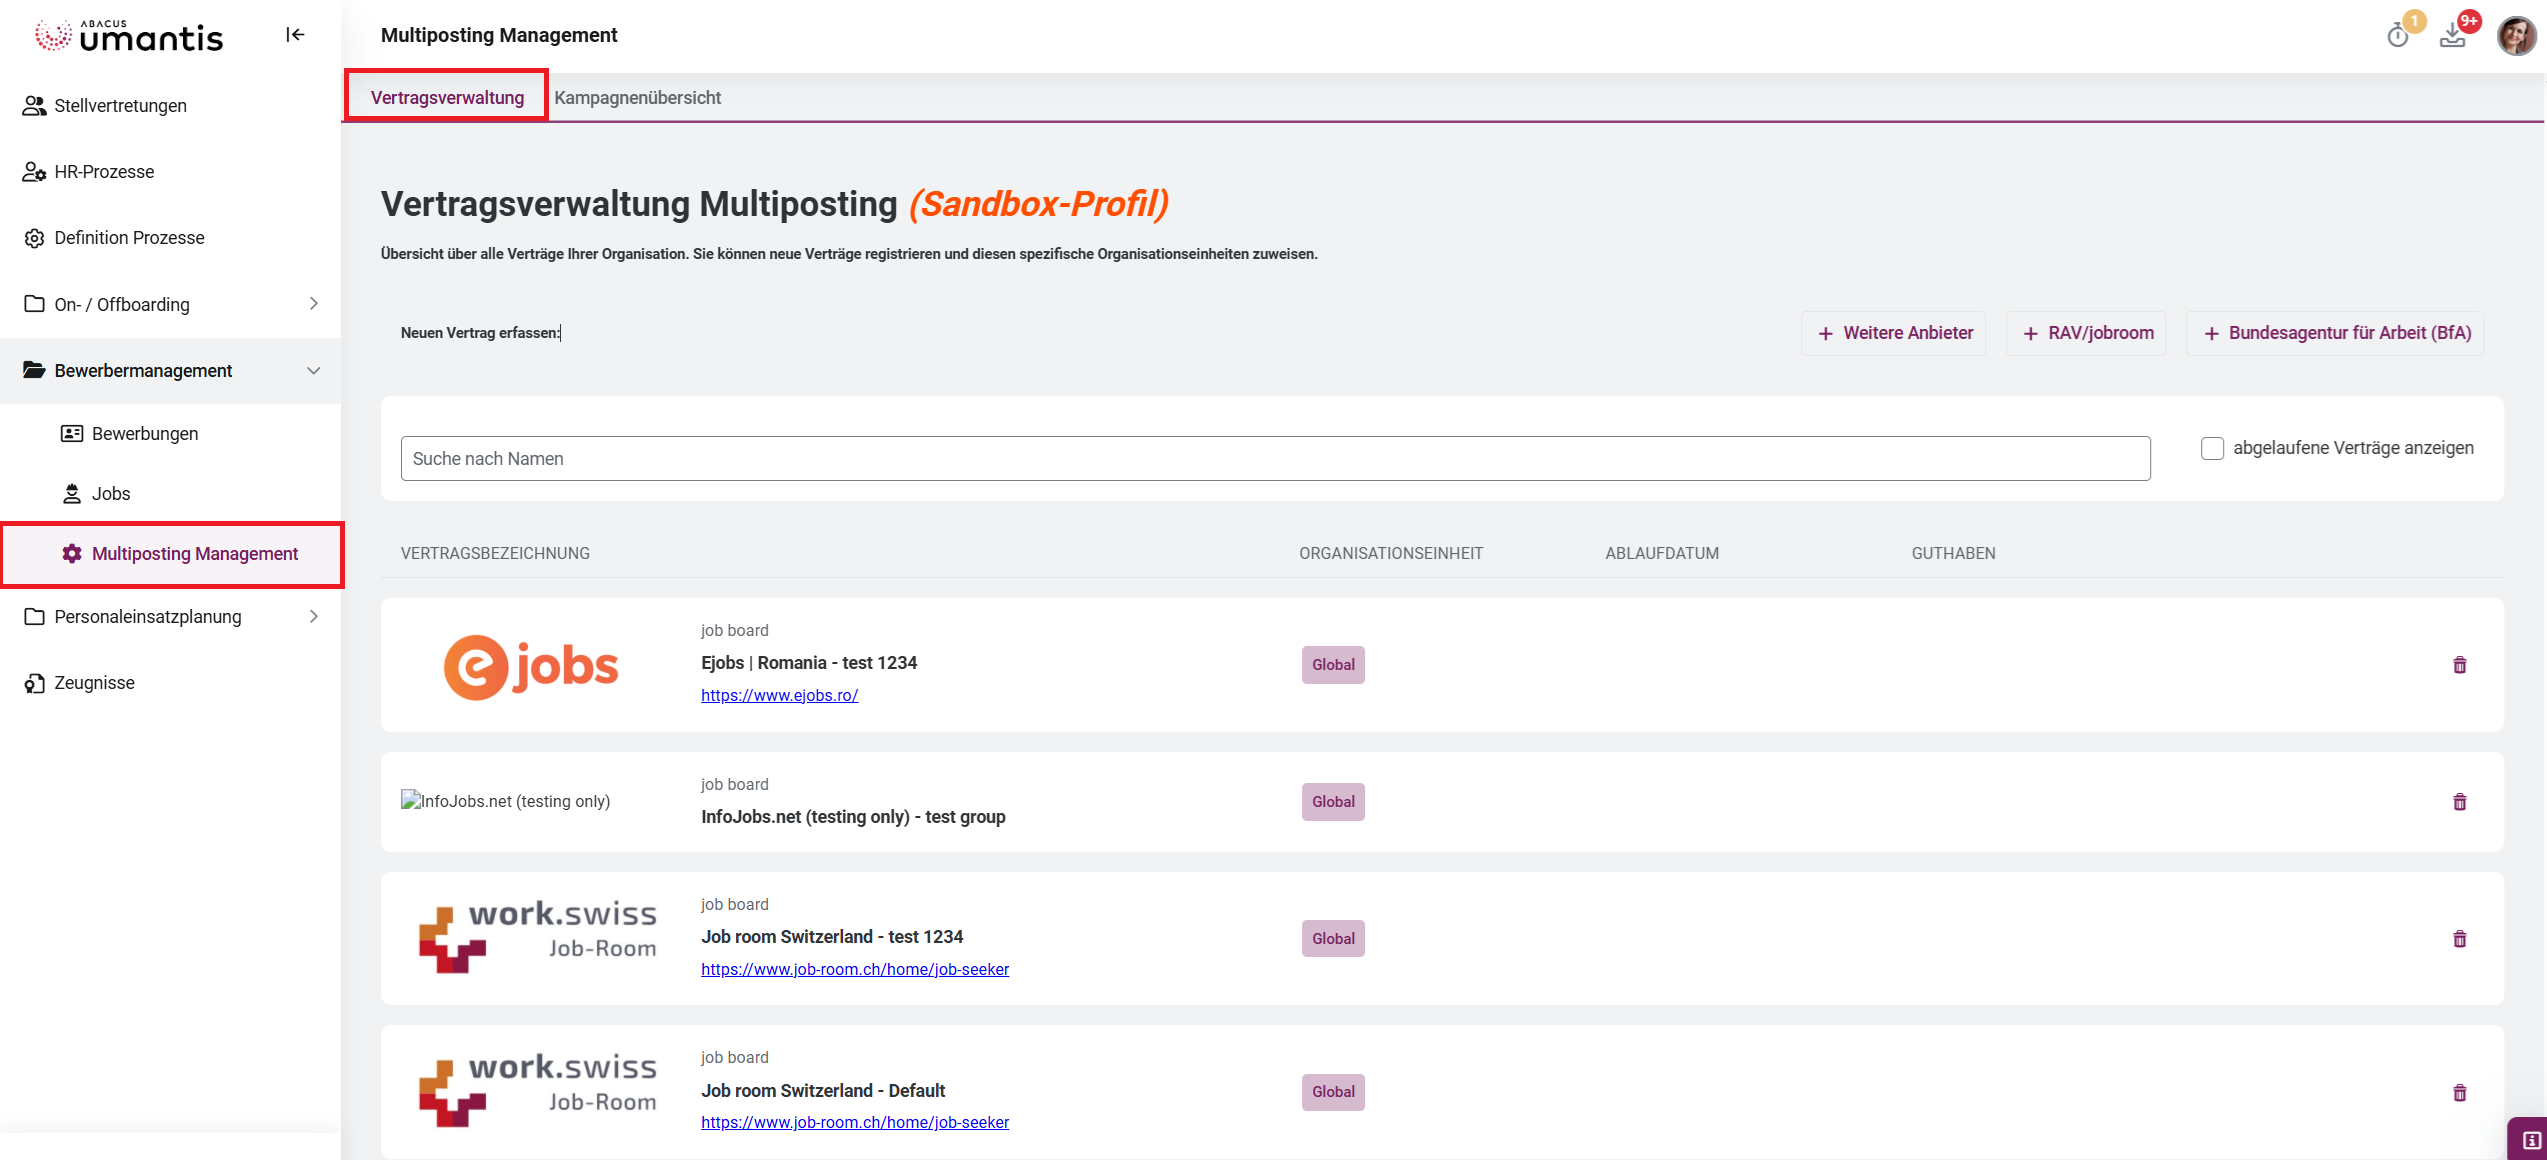Expand the Personaleinsatzplanung menu

point(313,617)
